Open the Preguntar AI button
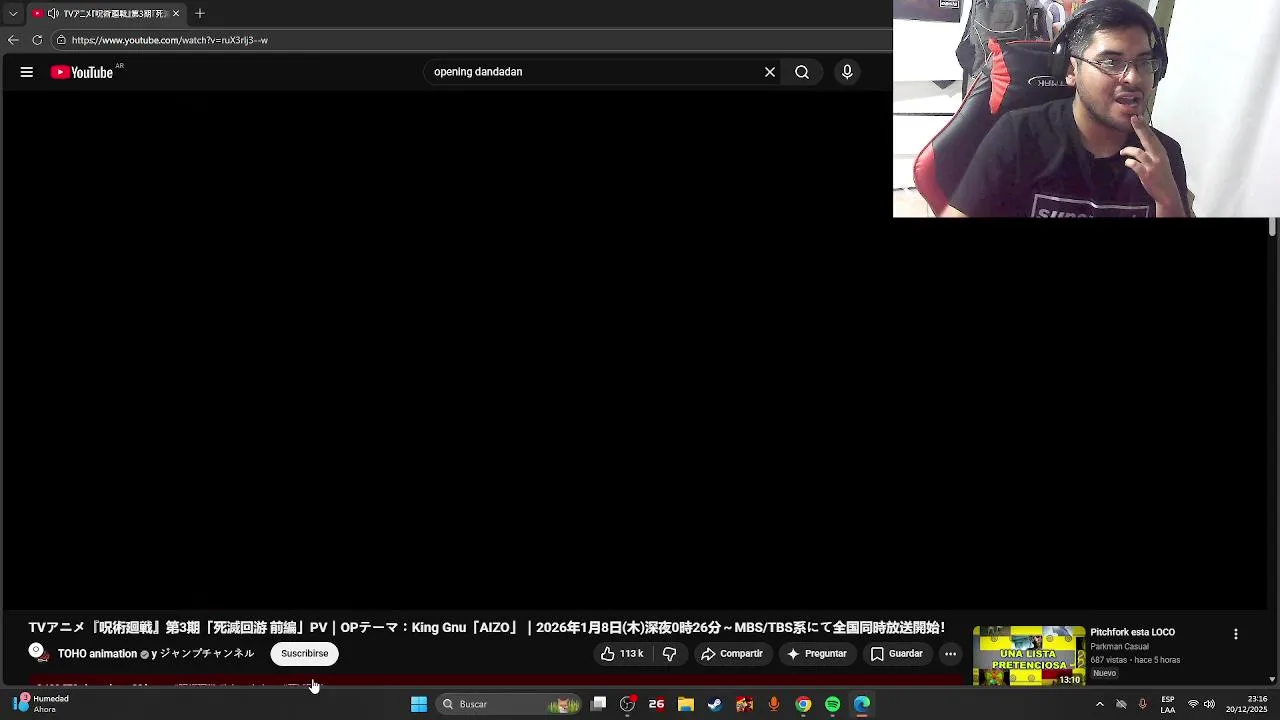 tap(817, 654)
